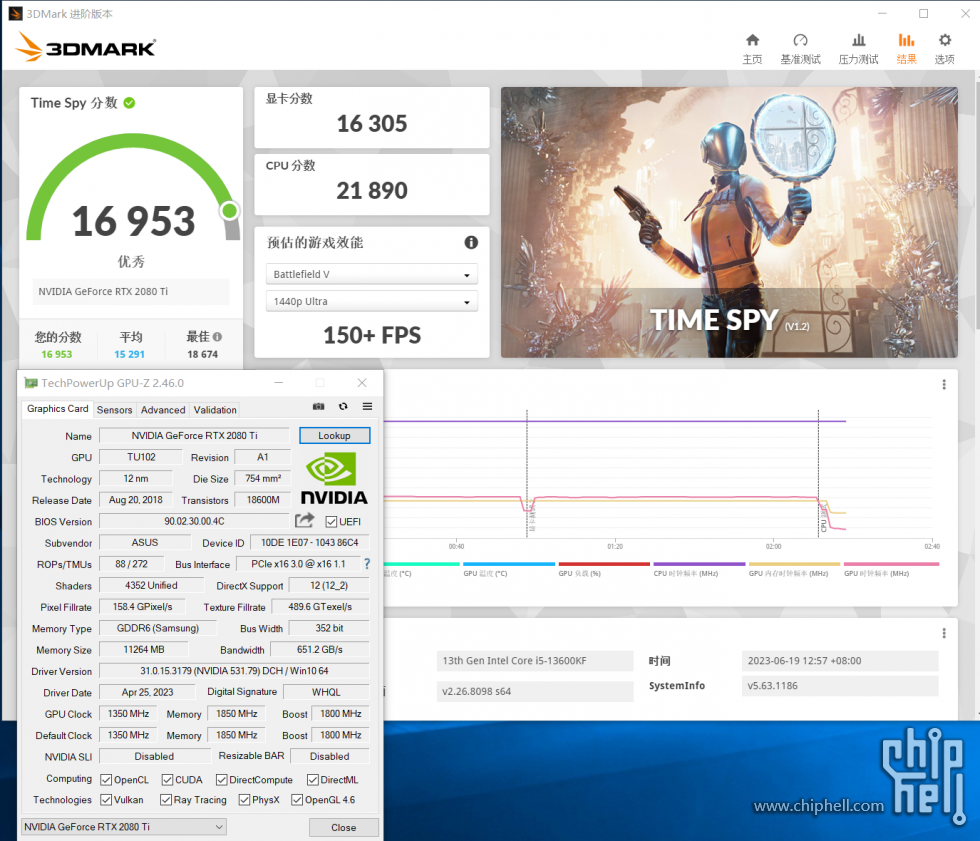Screen dimensions: 980x841
Task: Click the Bus Interface question mark icon
Action: click(367, 564)
